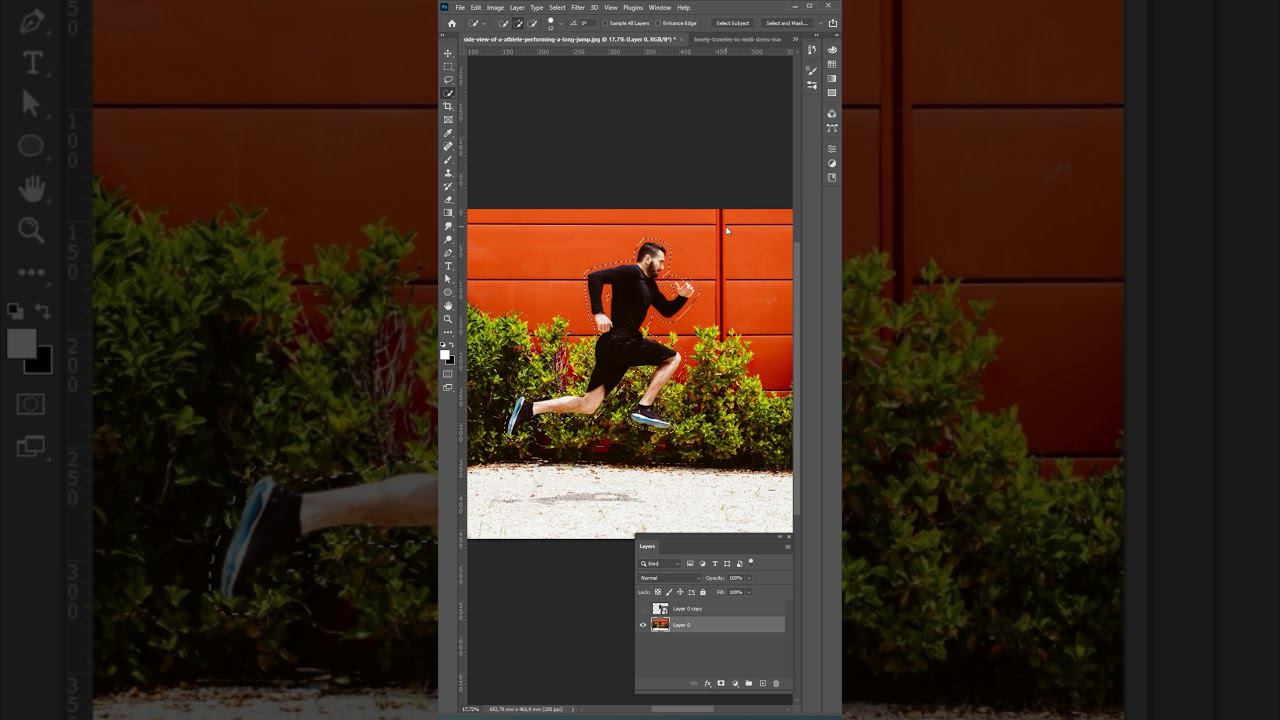Select the Rectangular Marquee tool
The height and width of the screenshot is (720, 1280).
click(x=448, y=66)
